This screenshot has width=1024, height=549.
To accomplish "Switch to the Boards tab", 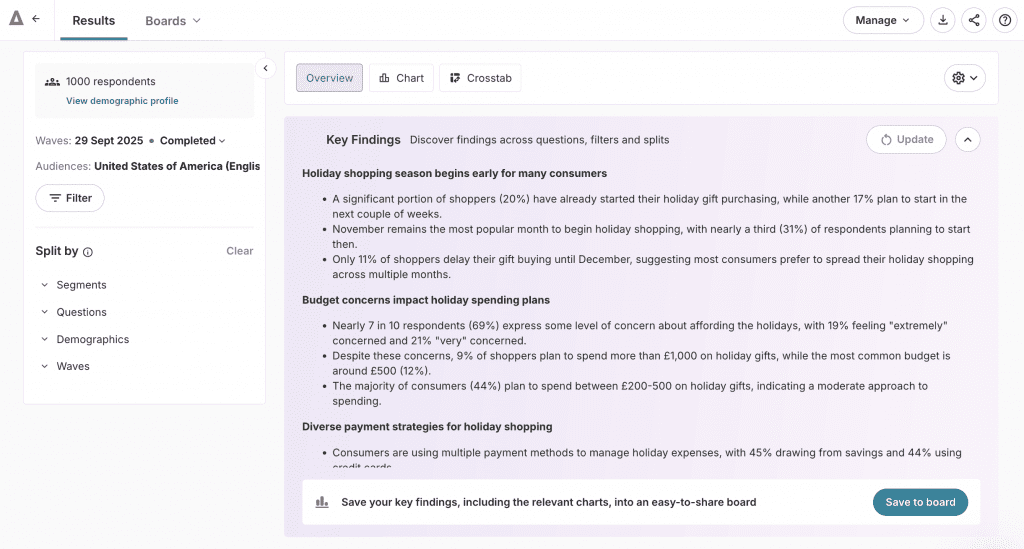I will click(172, 20).
